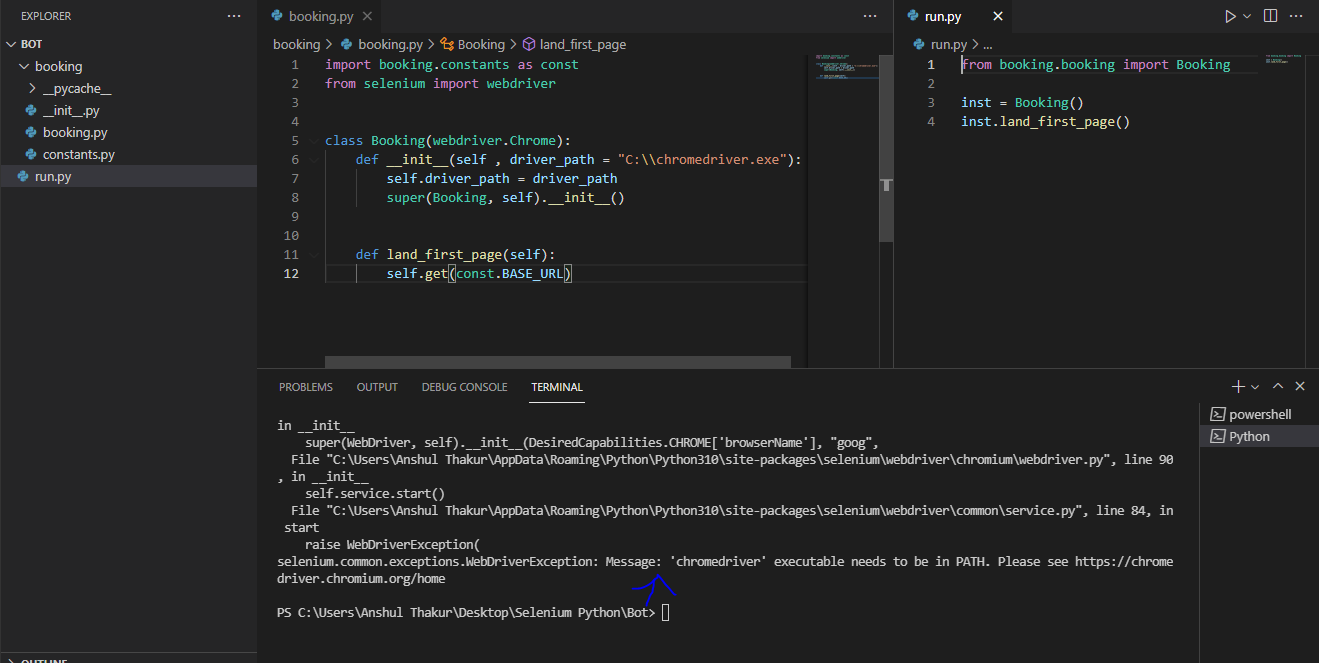Screen dimensions: 1319x663
Task: Click Booking class breadcrumb
Action: (472, 44)
